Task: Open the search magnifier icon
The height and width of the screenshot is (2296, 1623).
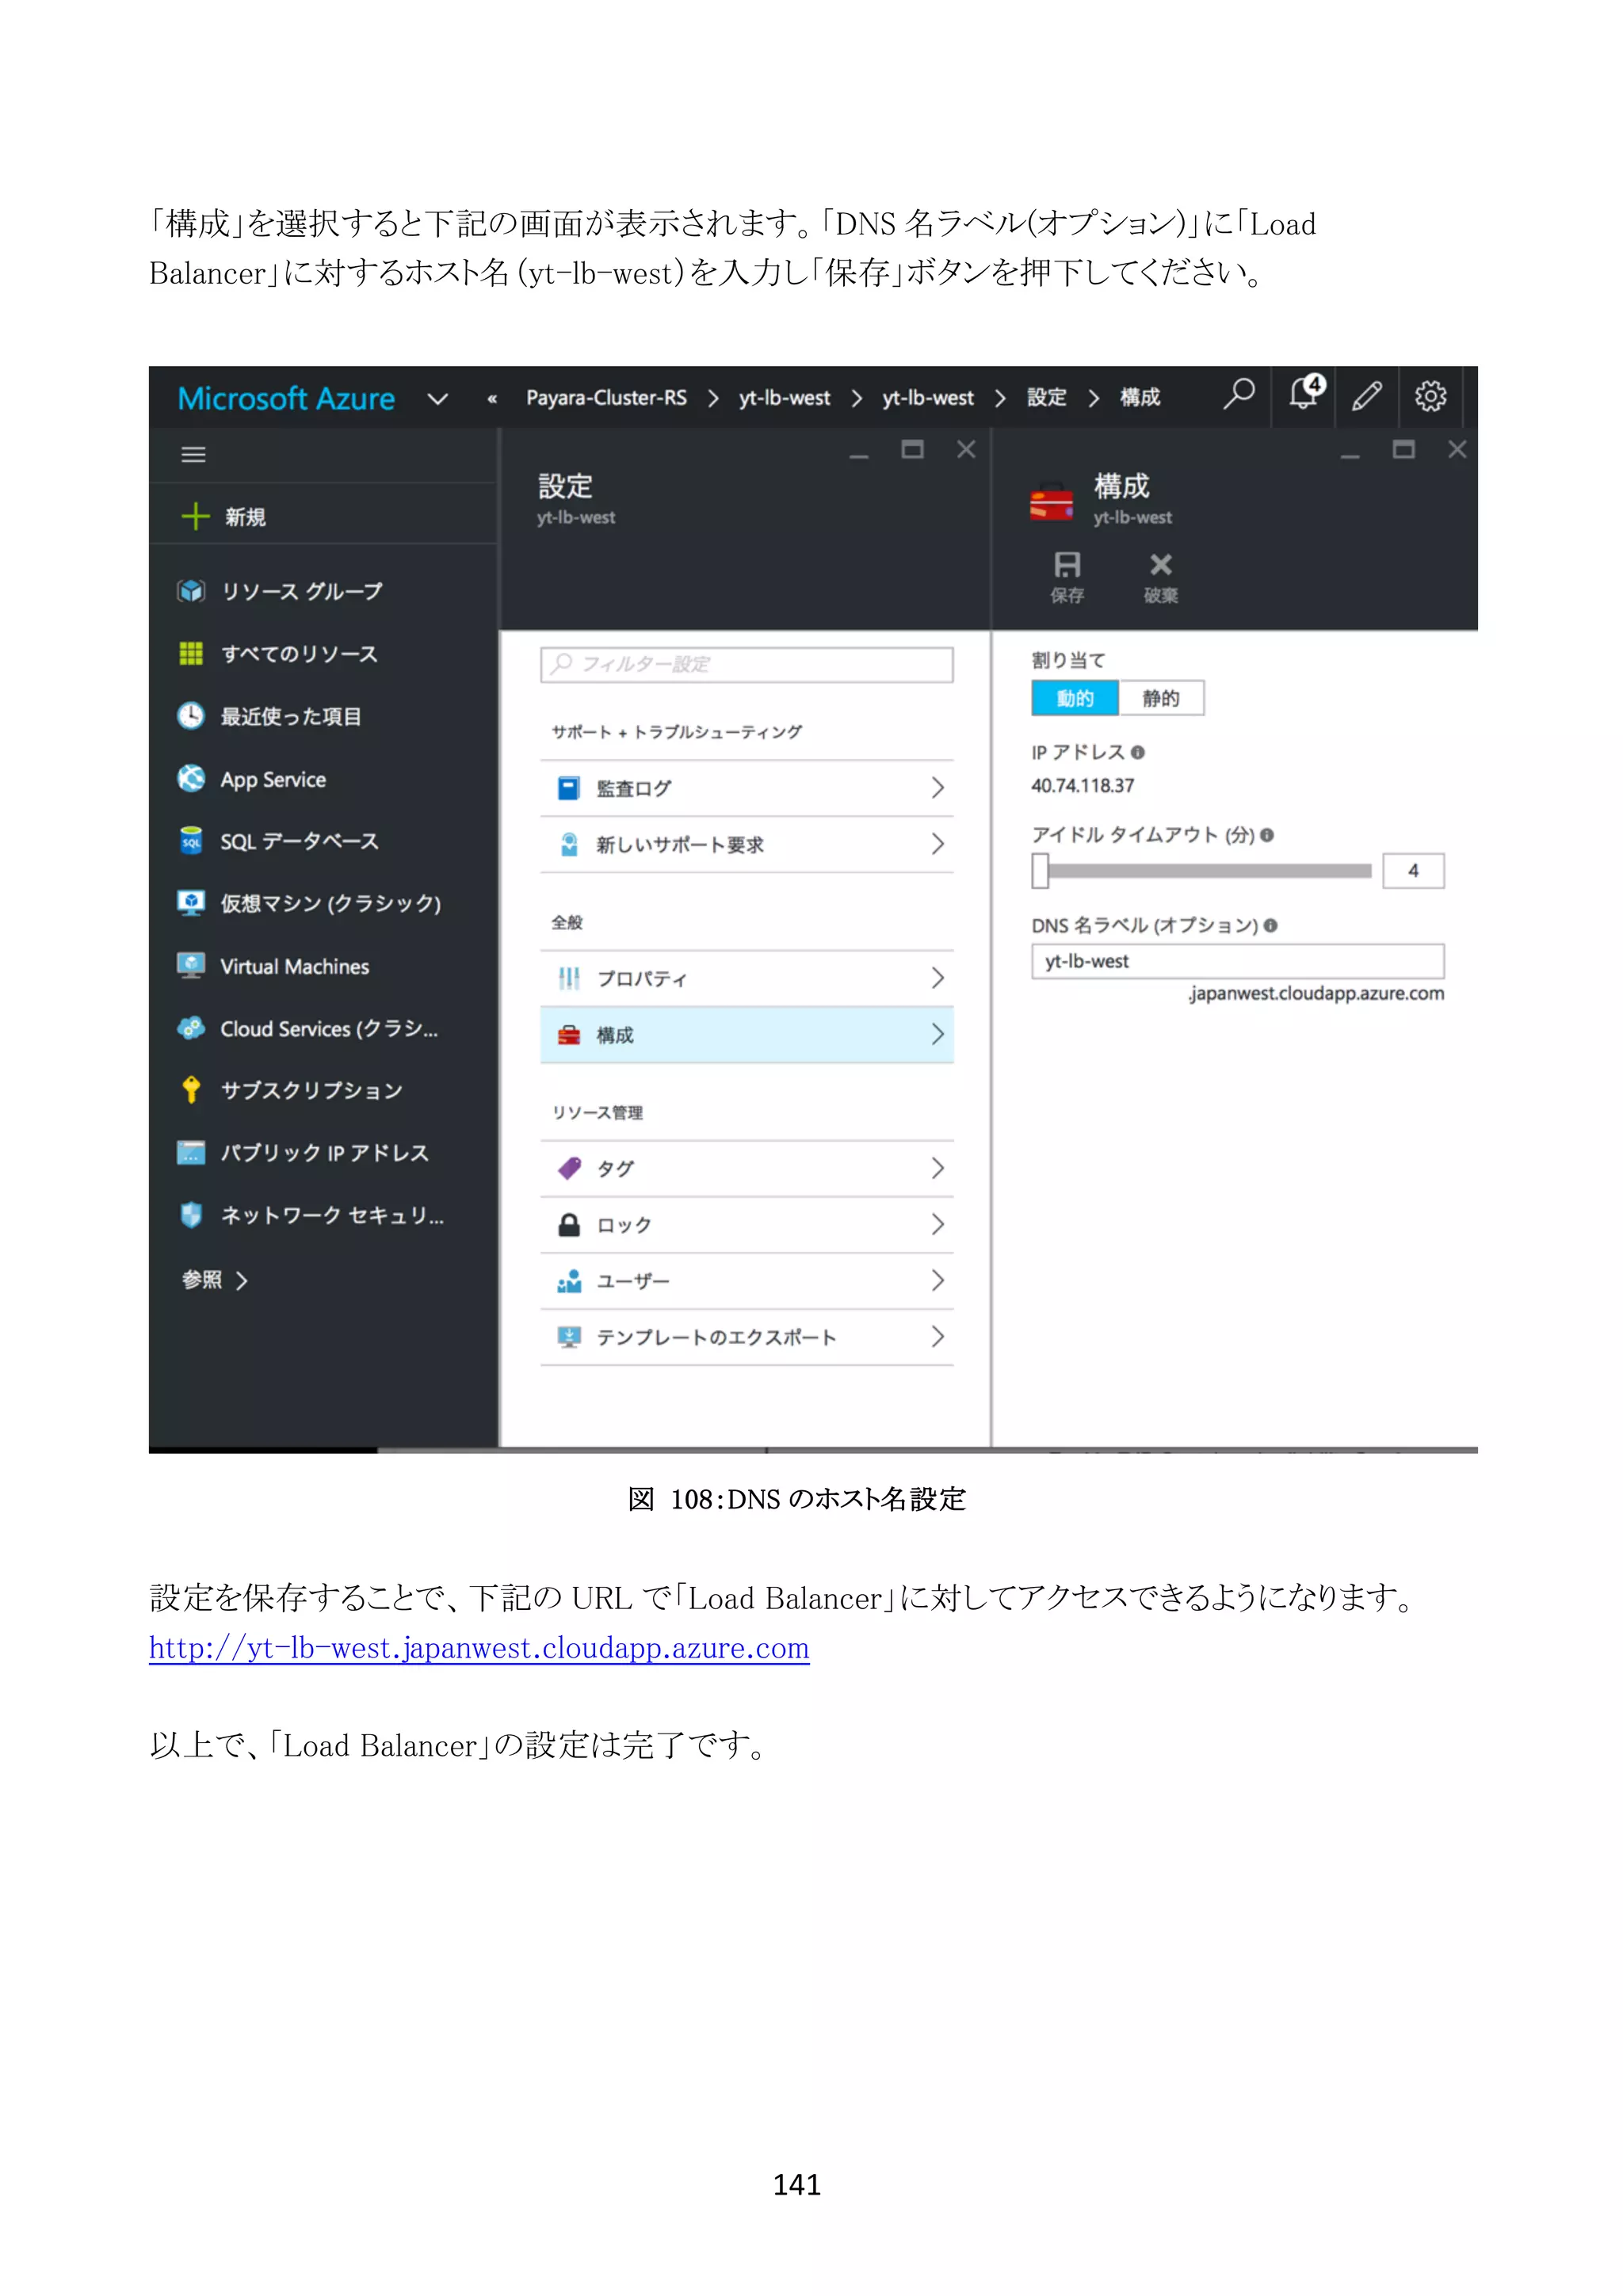Action: click(x=1239, y=394)
